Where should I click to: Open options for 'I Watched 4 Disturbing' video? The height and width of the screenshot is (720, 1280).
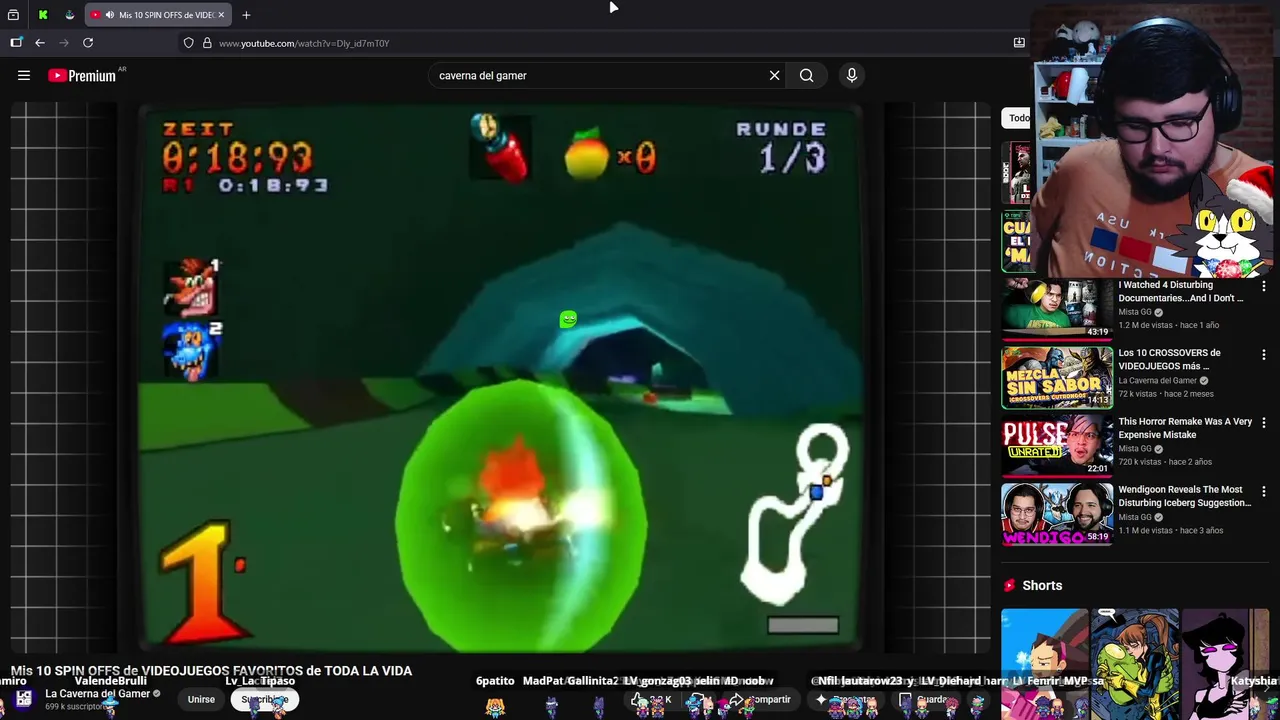1263,286
